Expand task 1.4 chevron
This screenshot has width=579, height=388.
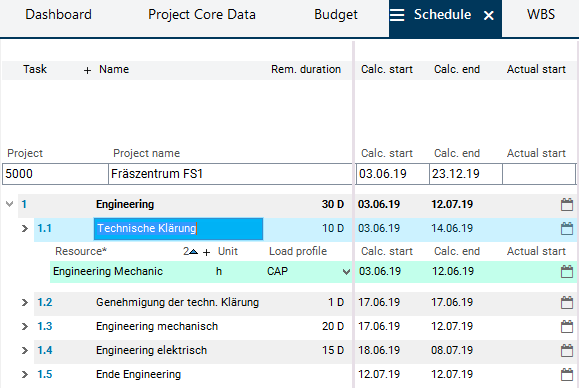(x=25, y=350)
